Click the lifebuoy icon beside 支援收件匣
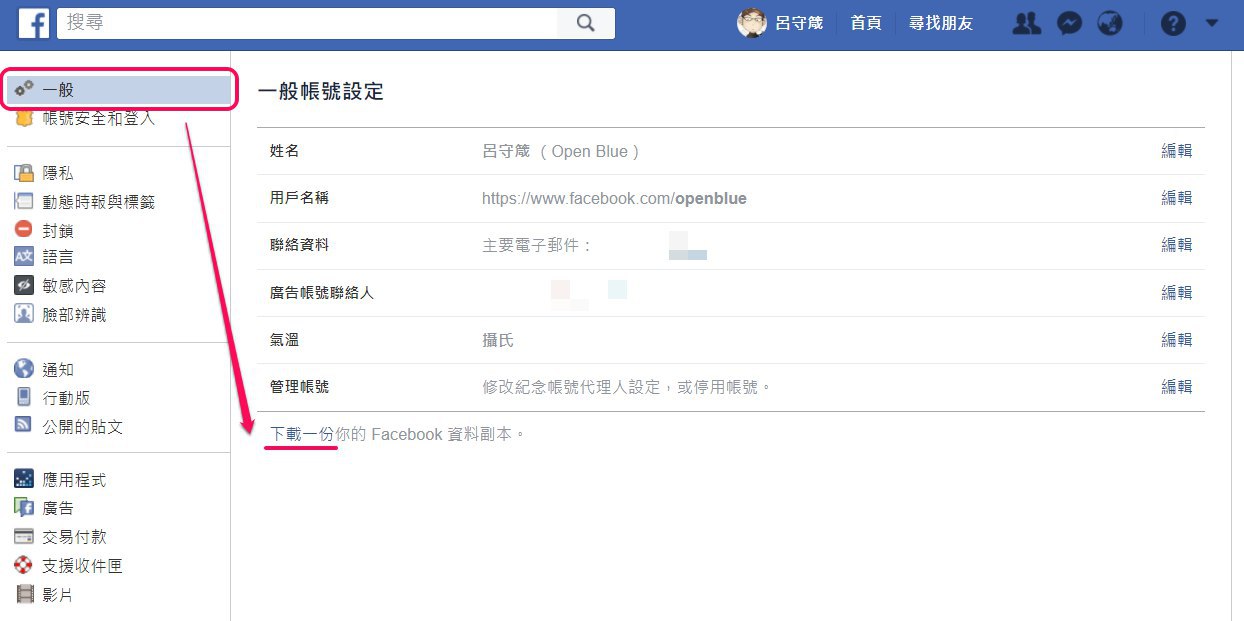This screenshot has width=1244, height=621. click(x=24, y=565)
